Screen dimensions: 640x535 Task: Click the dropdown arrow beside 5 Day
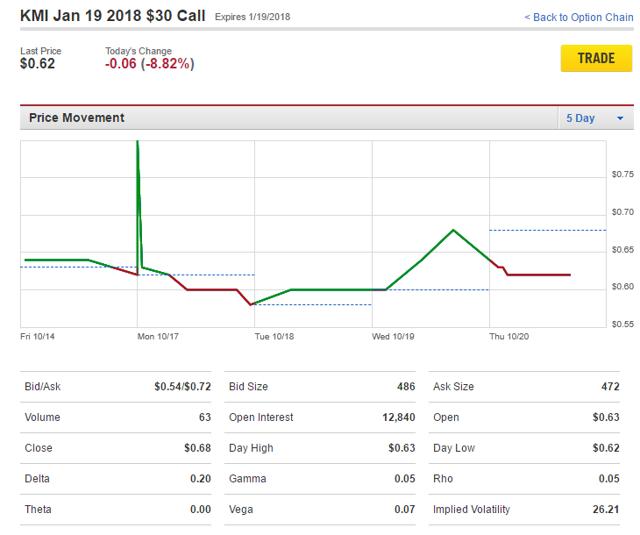click(620, 118)
